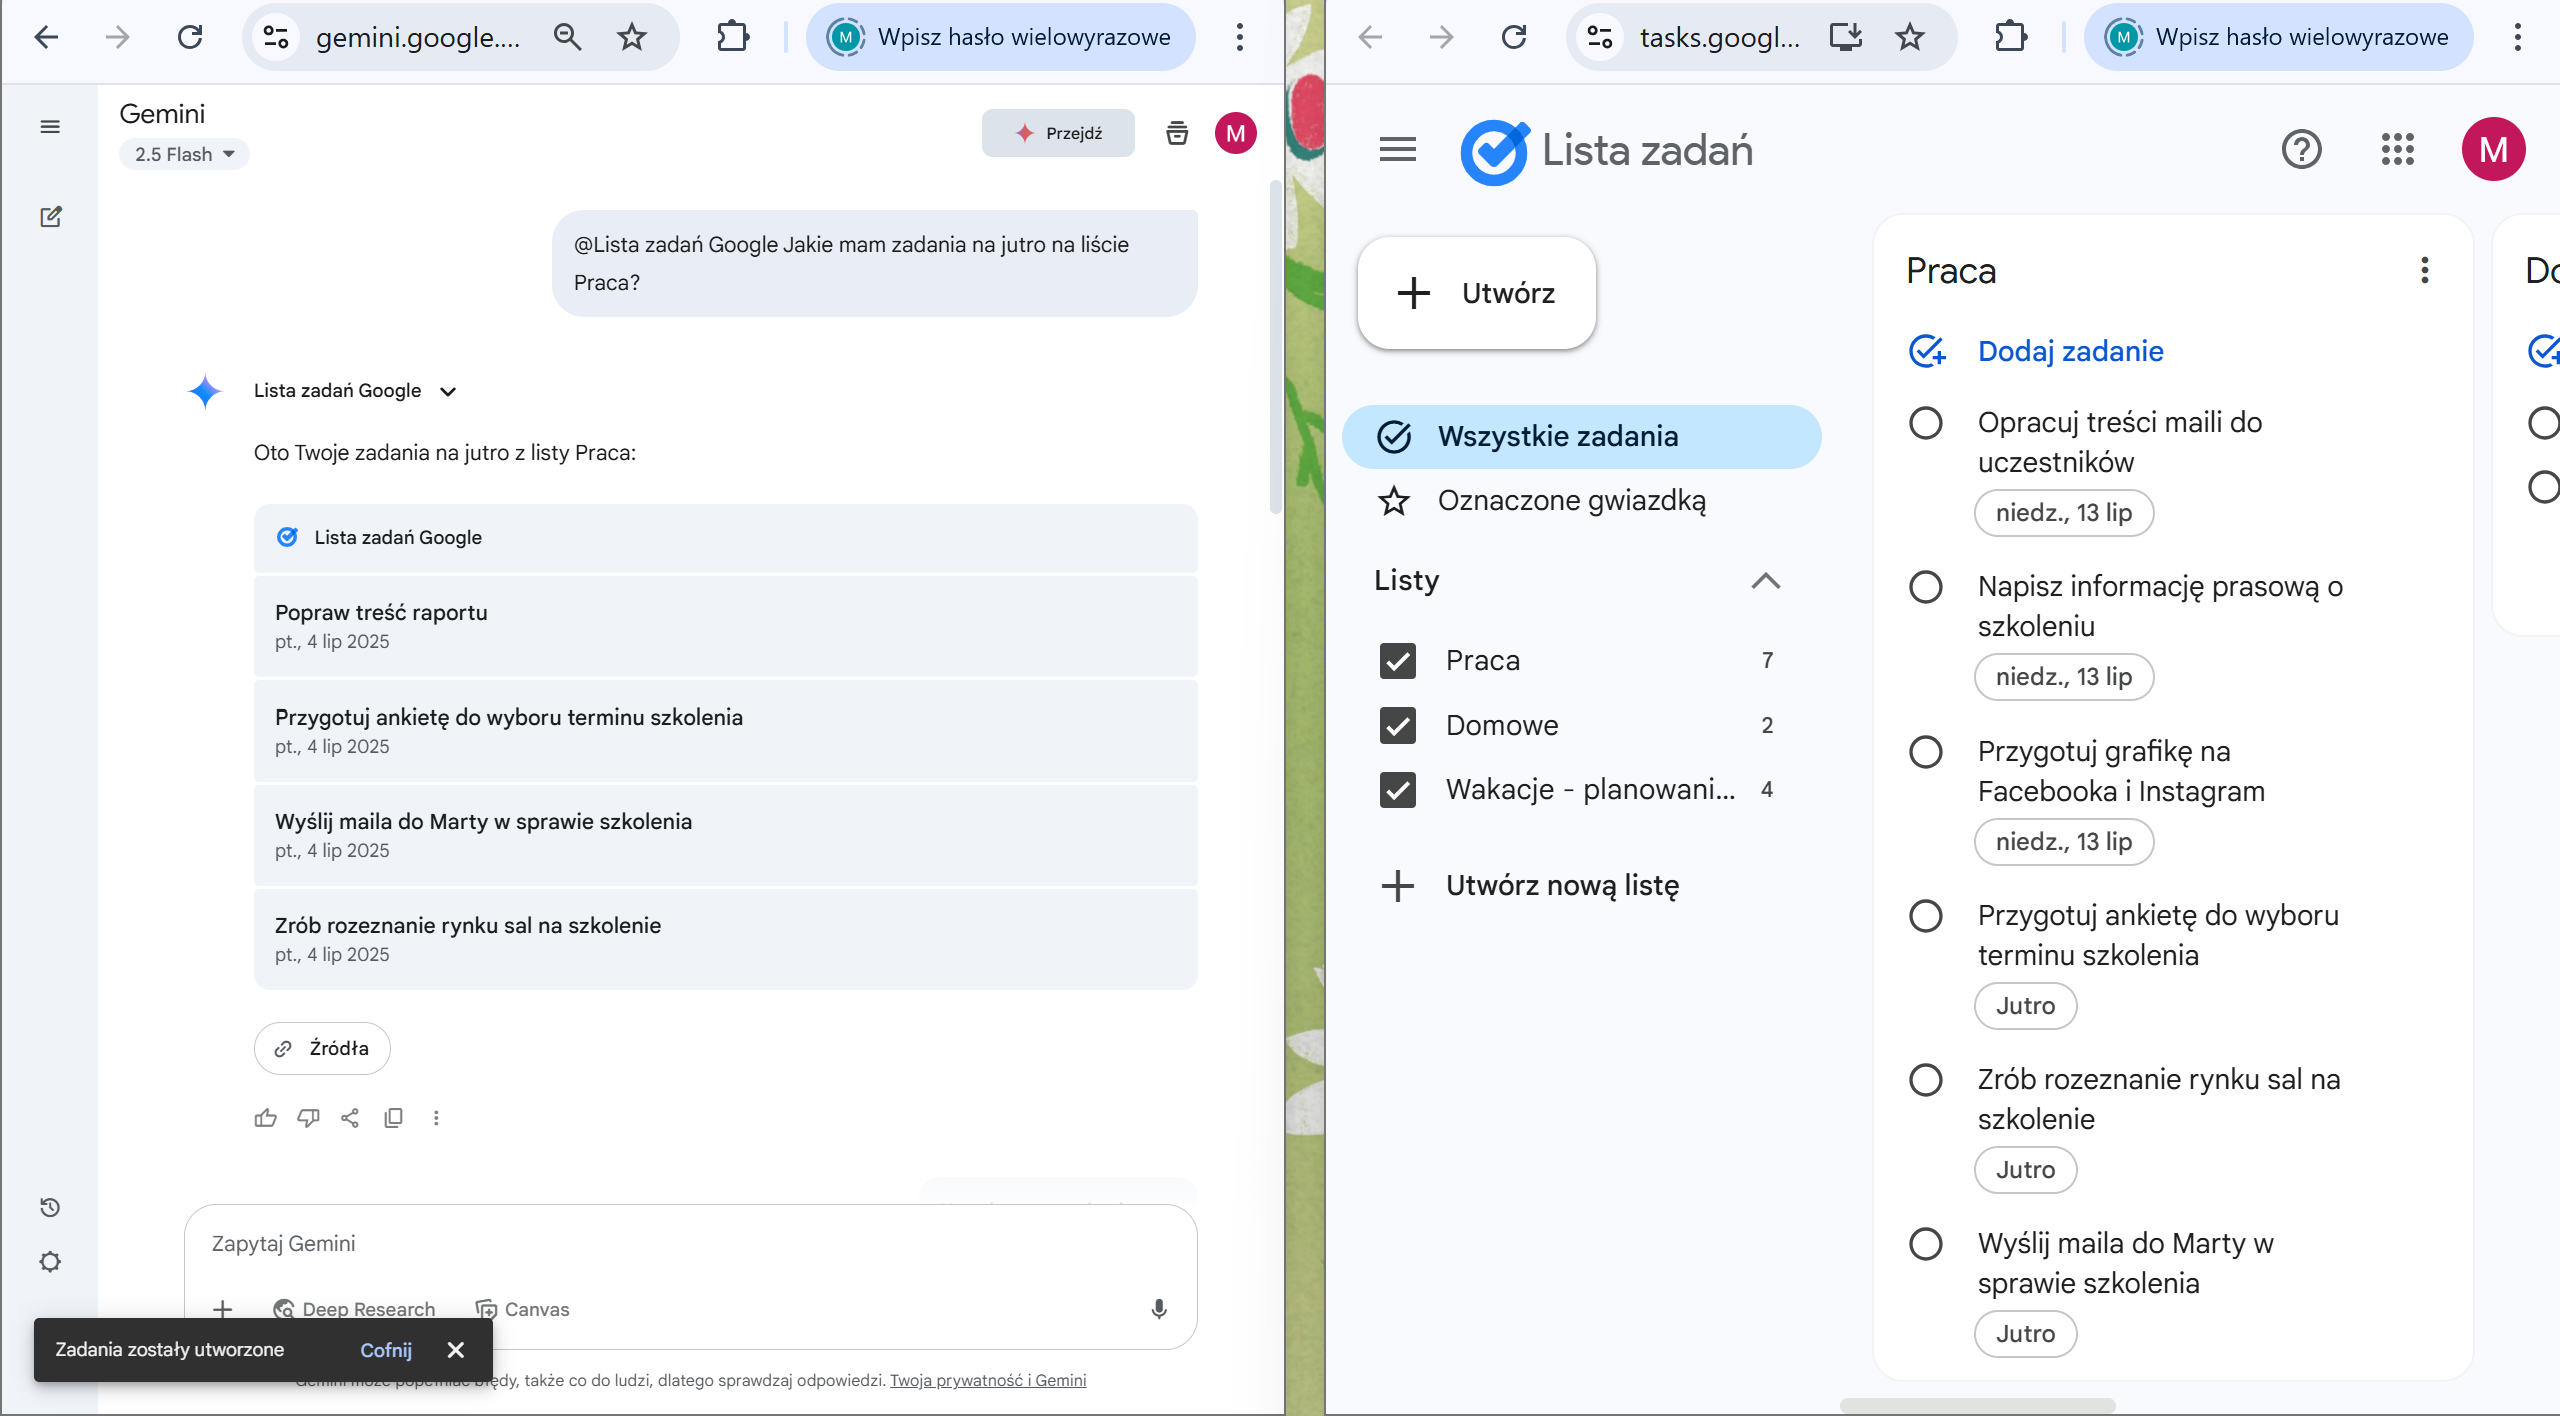Click the thumbs down icon under the response
The width and height of the screenshot is (2560, 1416).
click(308, 1118)
